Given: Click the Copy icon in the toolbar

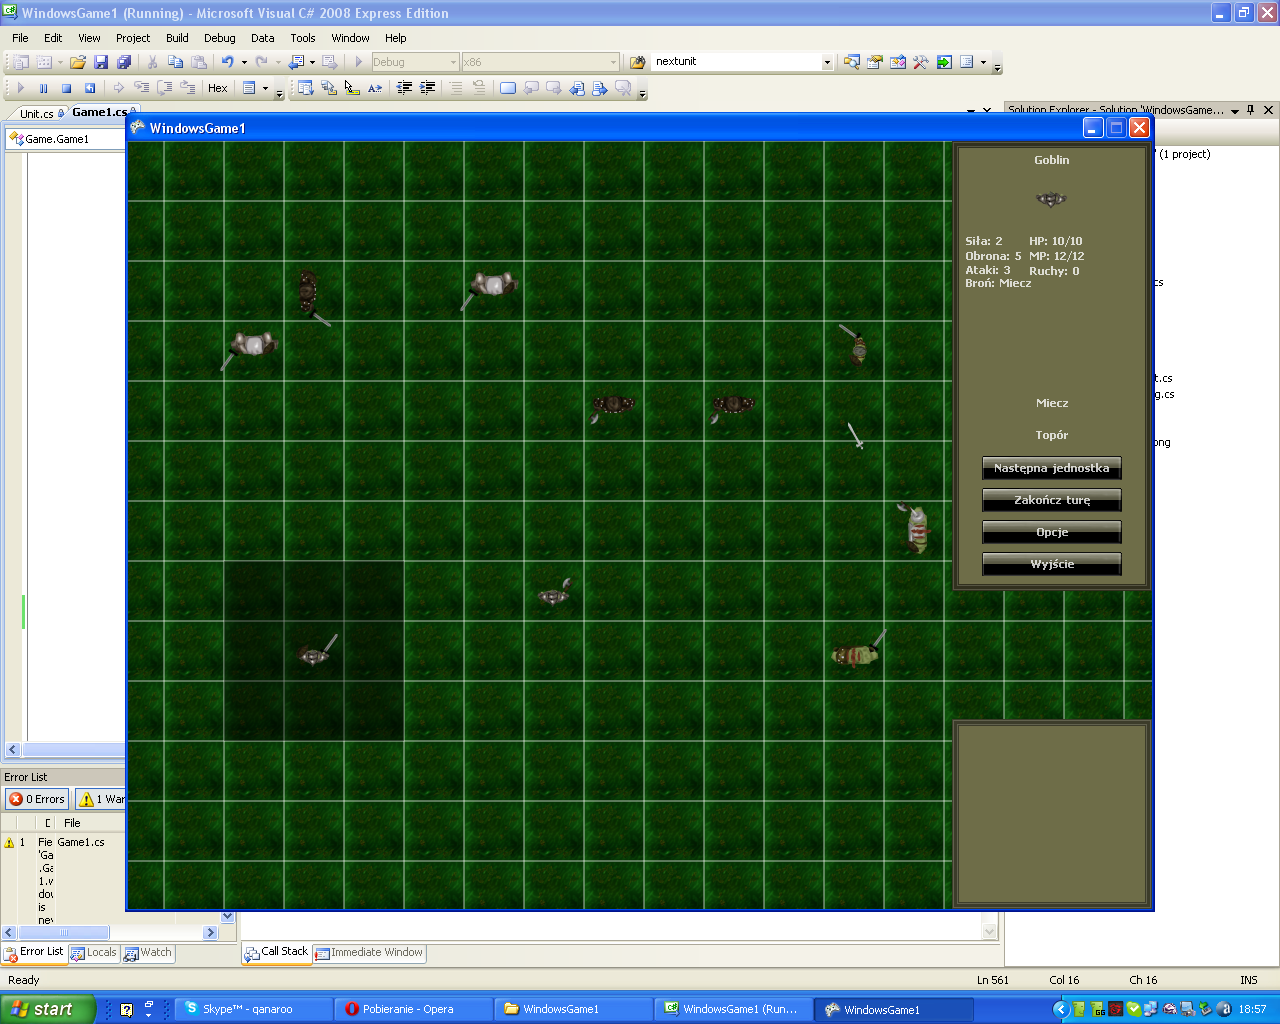Looking at the screenshot, I should (176, 62).
